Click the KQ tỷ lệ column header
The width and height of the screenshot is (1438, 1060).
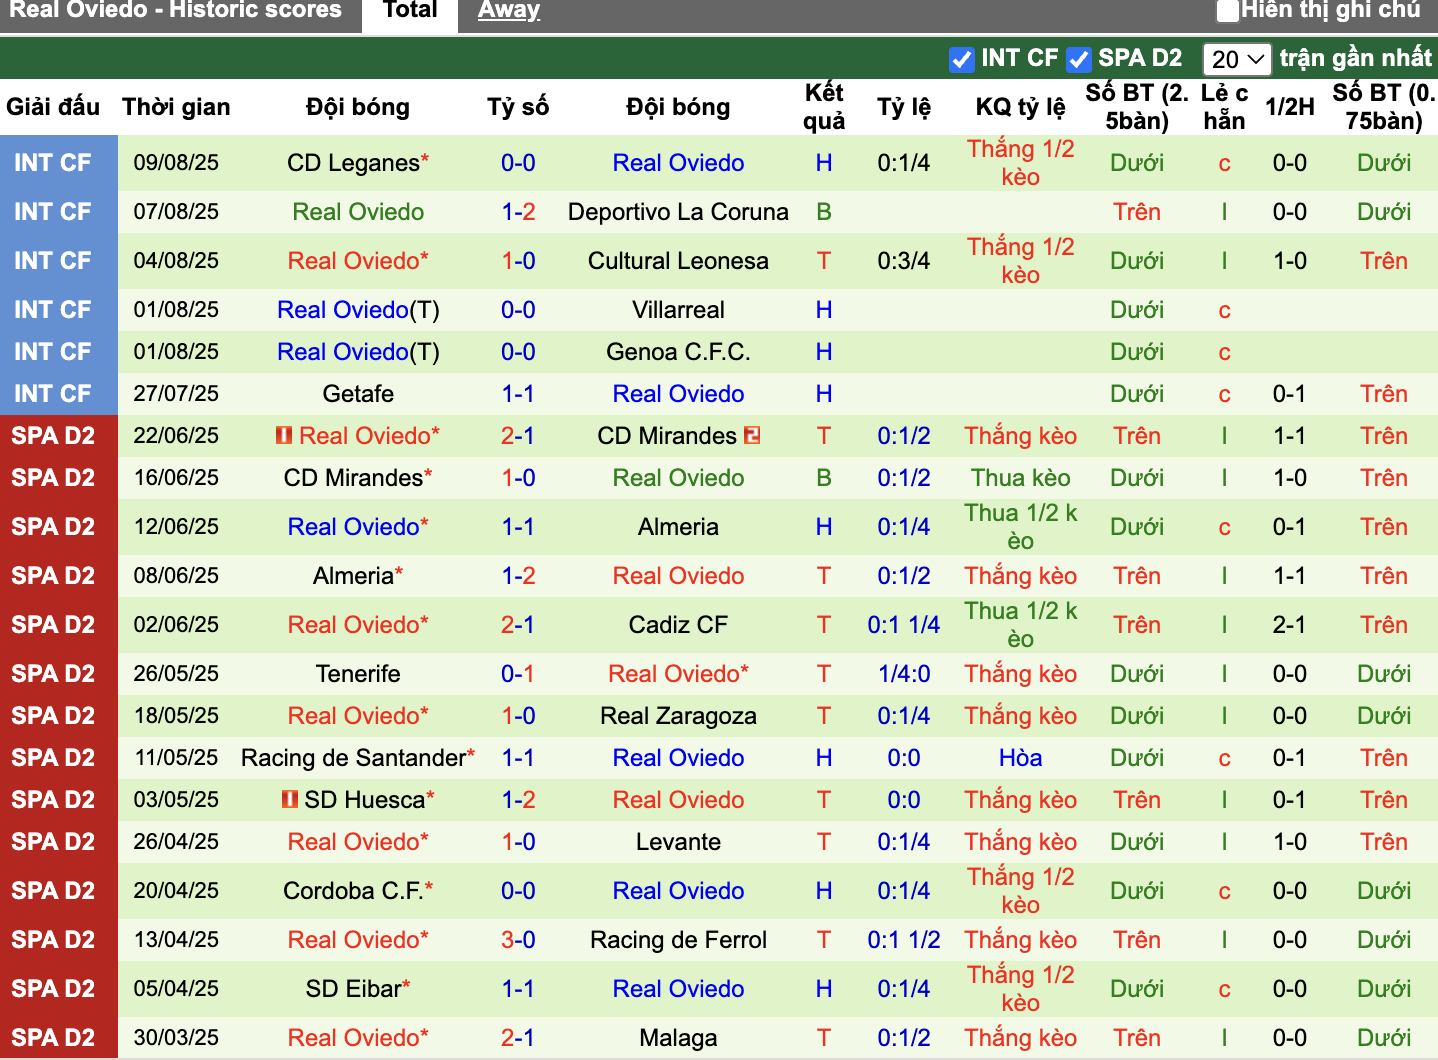point(1021,107)
